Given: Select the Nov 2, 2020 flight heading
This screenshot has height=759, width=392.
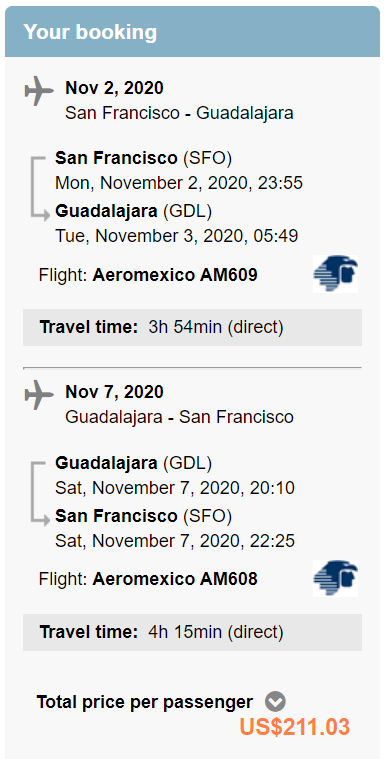Looking at the screenshot, I should (x=114, y=88).
